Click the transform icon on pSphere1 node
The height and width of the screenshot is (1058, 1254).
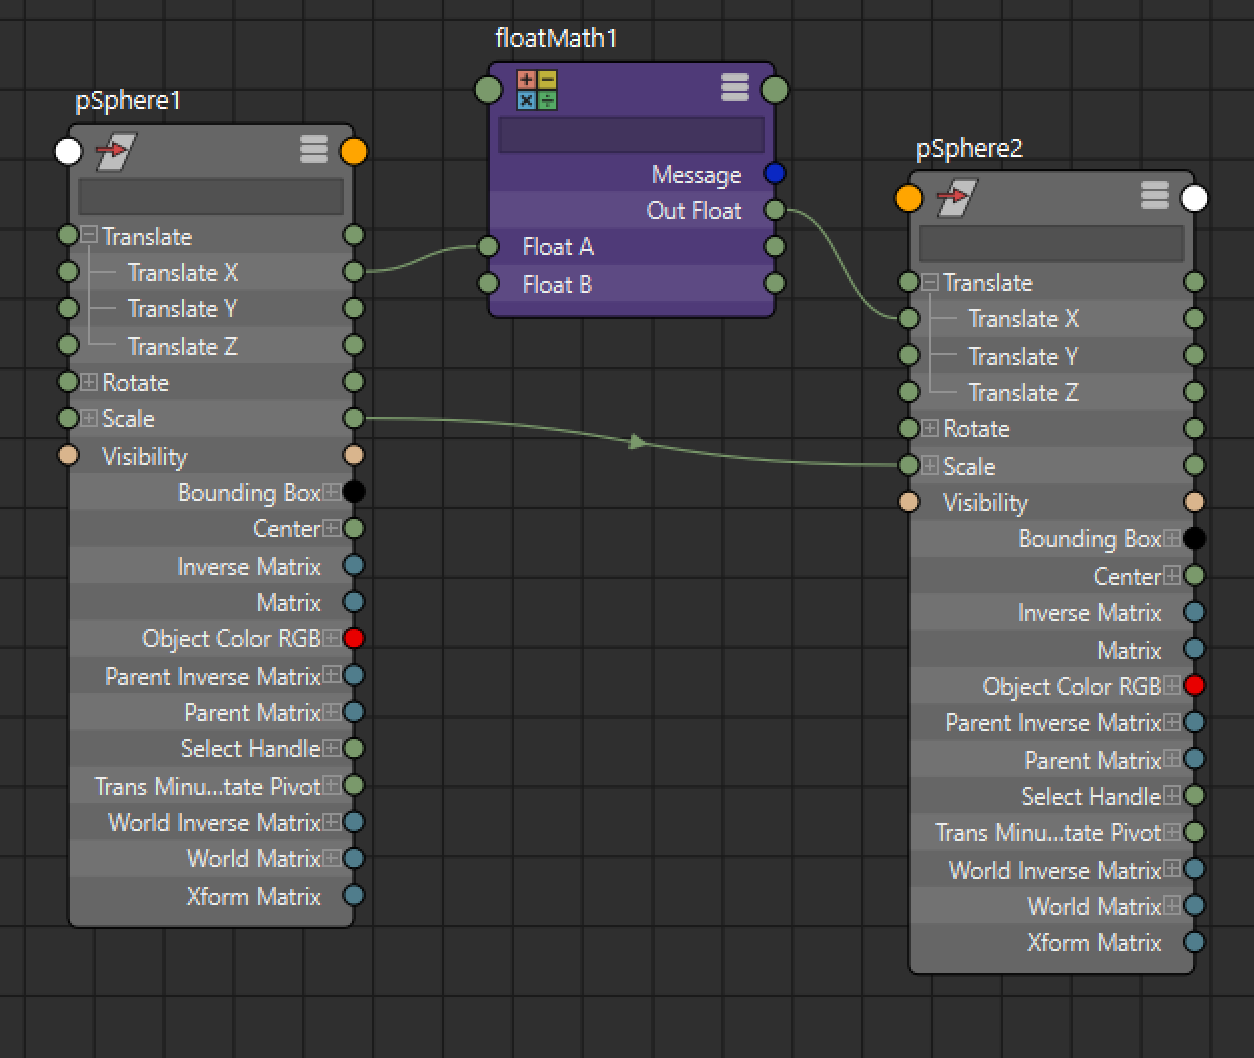click(x=116, y=152)
